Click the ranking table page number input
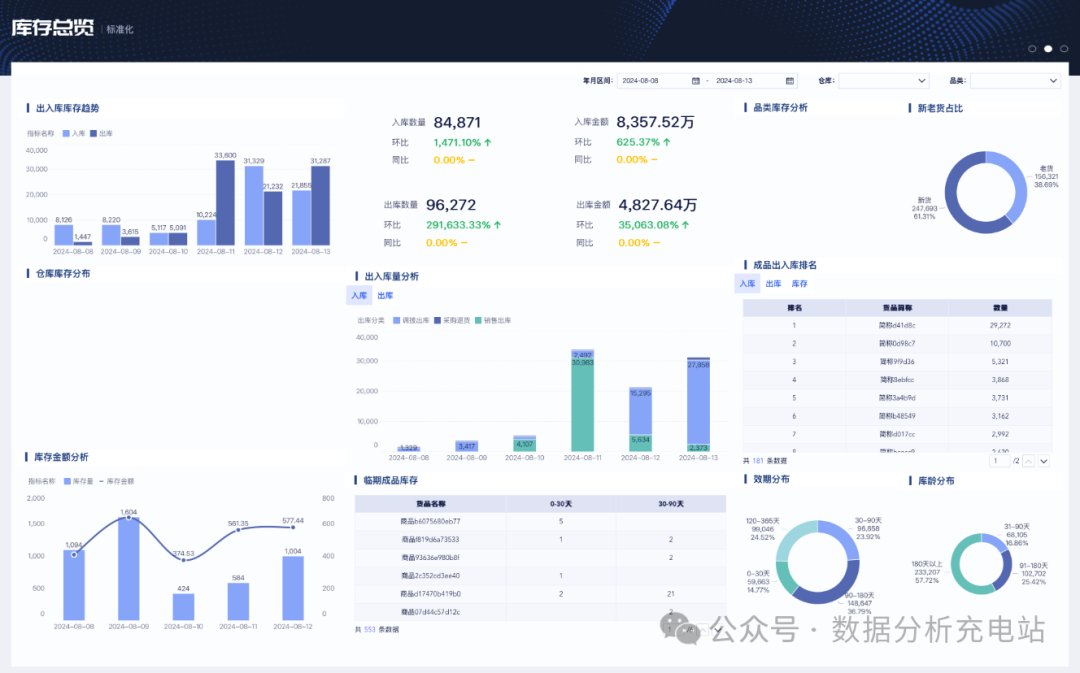 pyautogui.click(x=999, y=461)
